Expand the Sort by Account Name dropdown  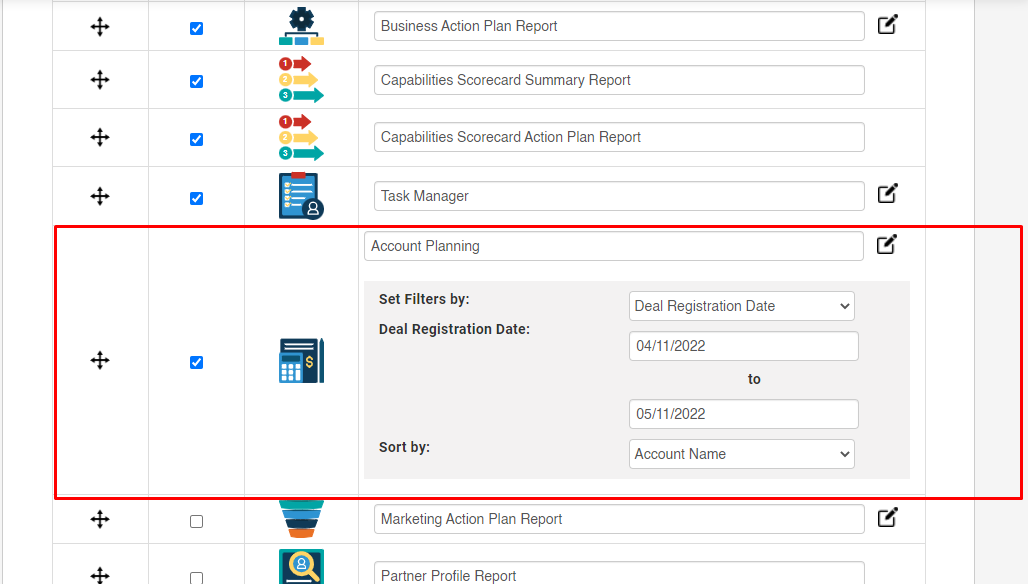(x=741, y=454)
